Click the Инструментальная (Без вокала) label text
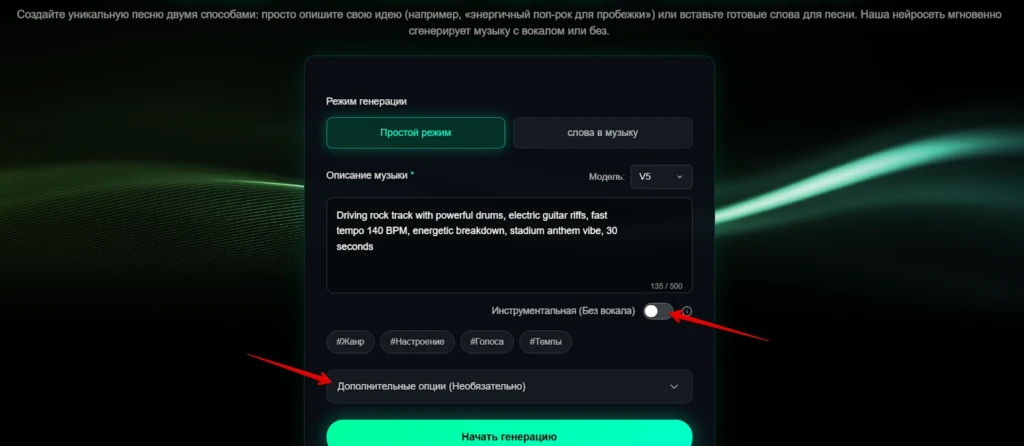Viewport: 1024px width, 446px height. (x=563, y=311)
